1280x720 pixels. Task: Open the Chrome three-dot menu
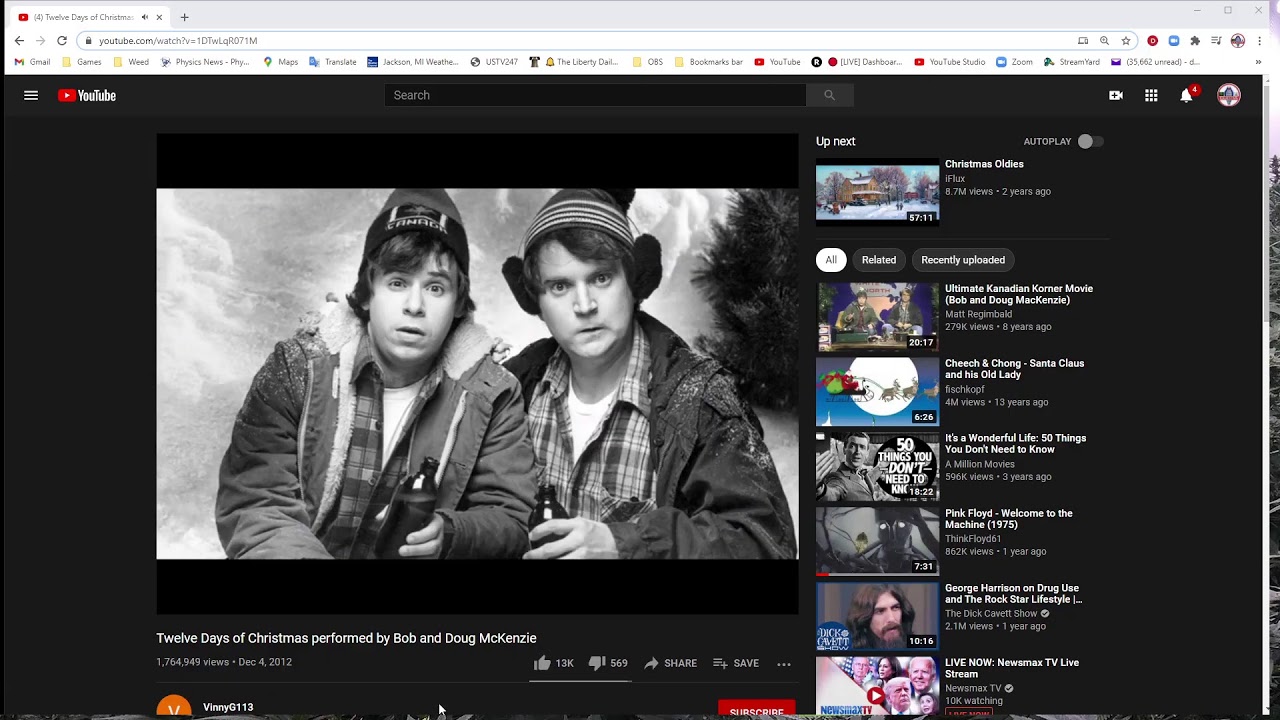(1260, 41)
